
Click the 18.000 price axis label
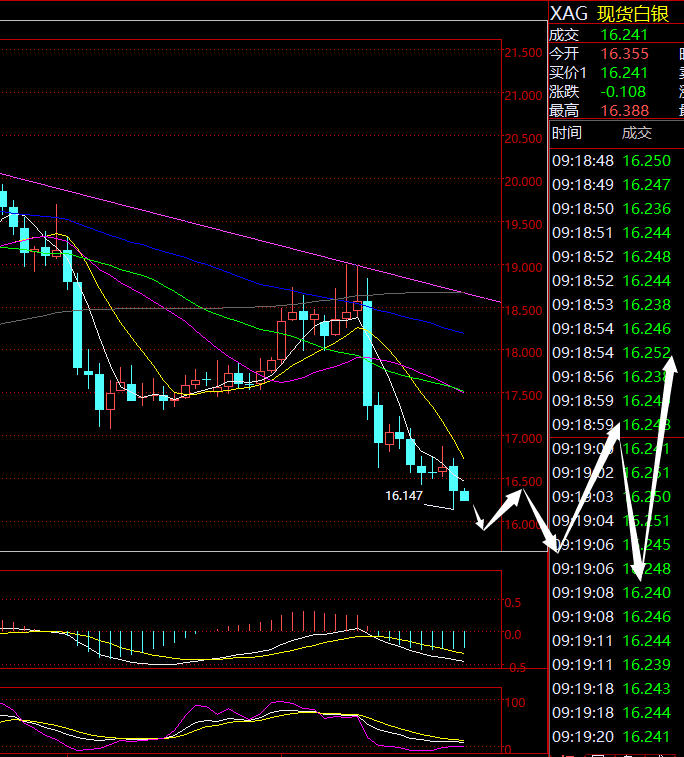click(x=523, y=352)
